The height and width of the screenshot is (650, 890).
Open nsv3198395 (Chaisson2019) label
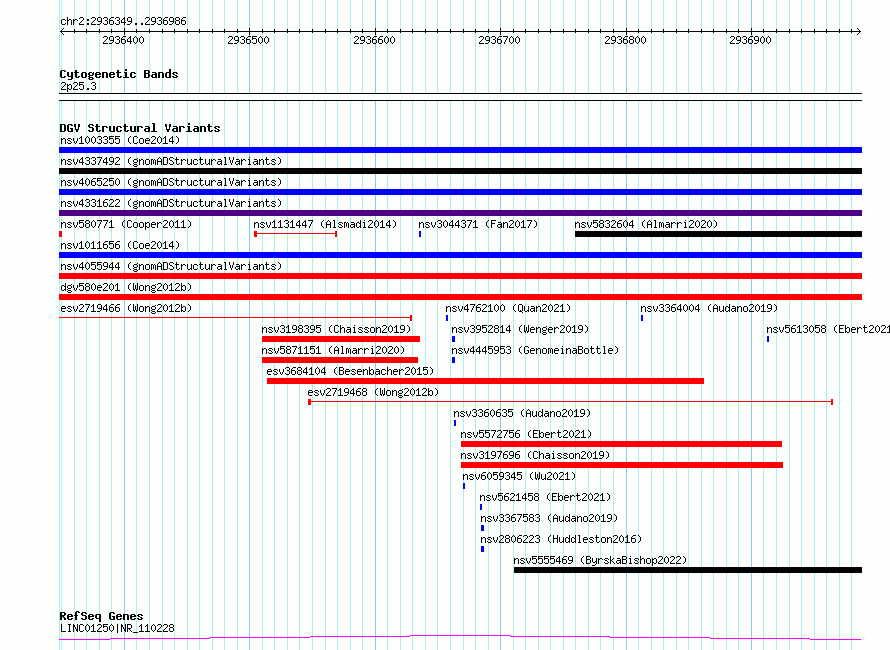[336, 329]
